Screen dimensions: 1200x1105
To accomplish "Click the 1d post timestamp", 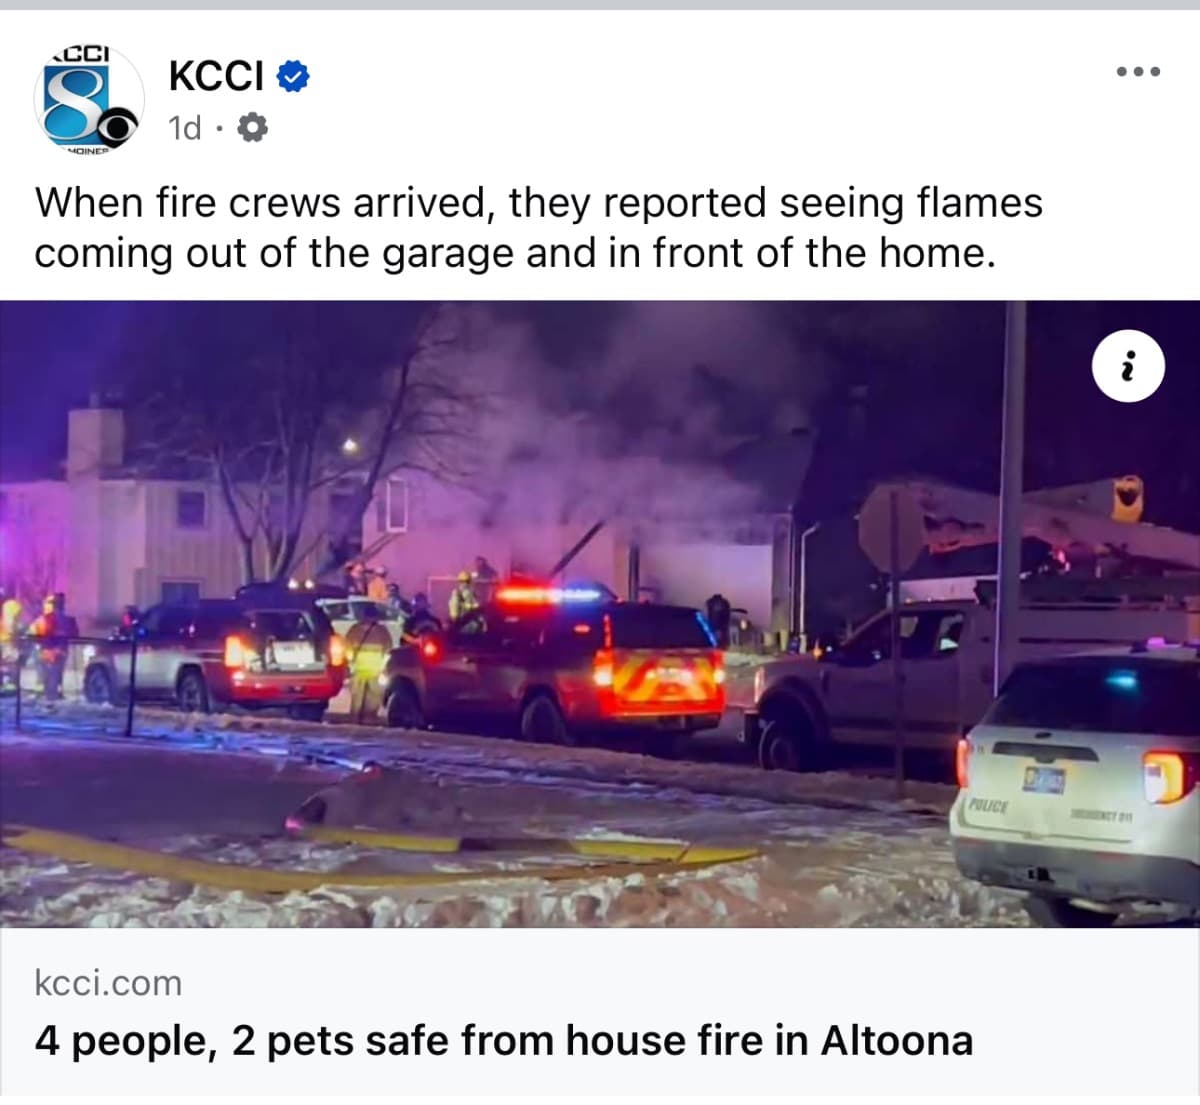I will (185, 128).
